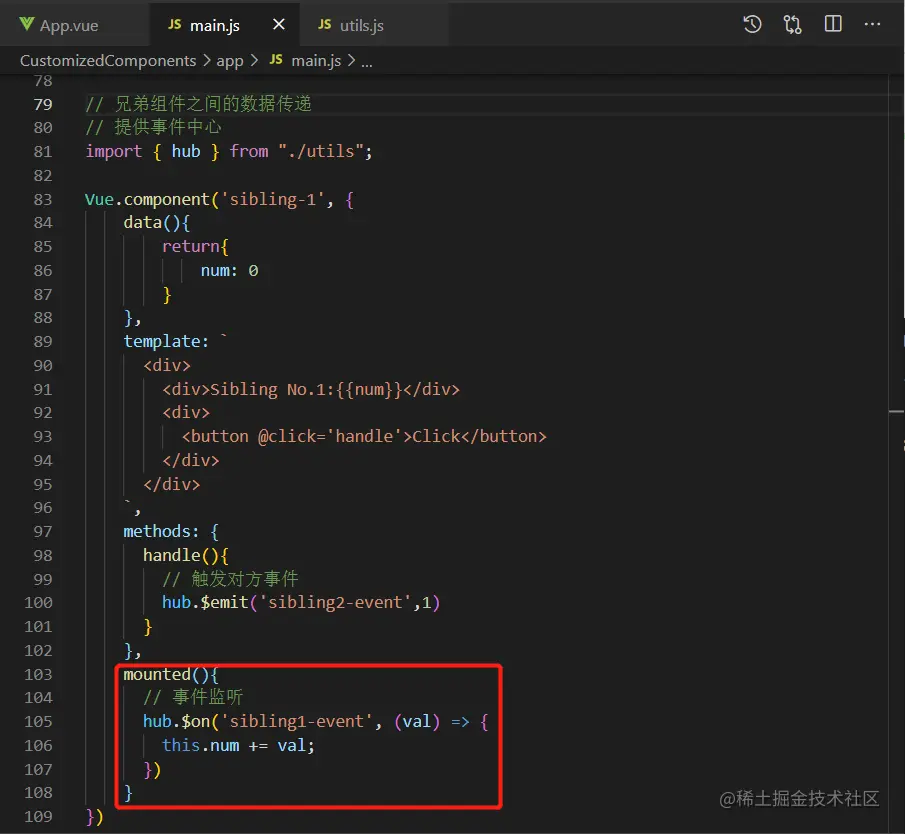Click 'sibling2-event' string
The width and height of the screenshot is (905, 834).
335,603
